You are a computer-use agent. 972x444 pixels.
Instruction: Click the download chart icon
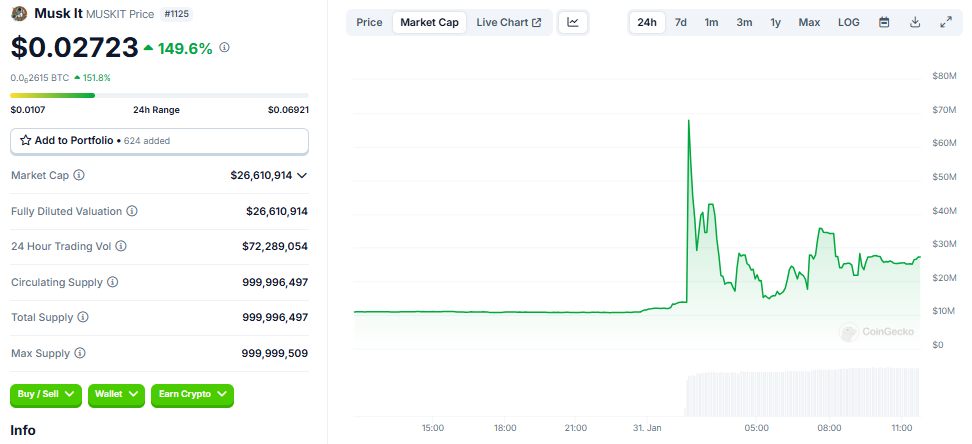[915, 22]
